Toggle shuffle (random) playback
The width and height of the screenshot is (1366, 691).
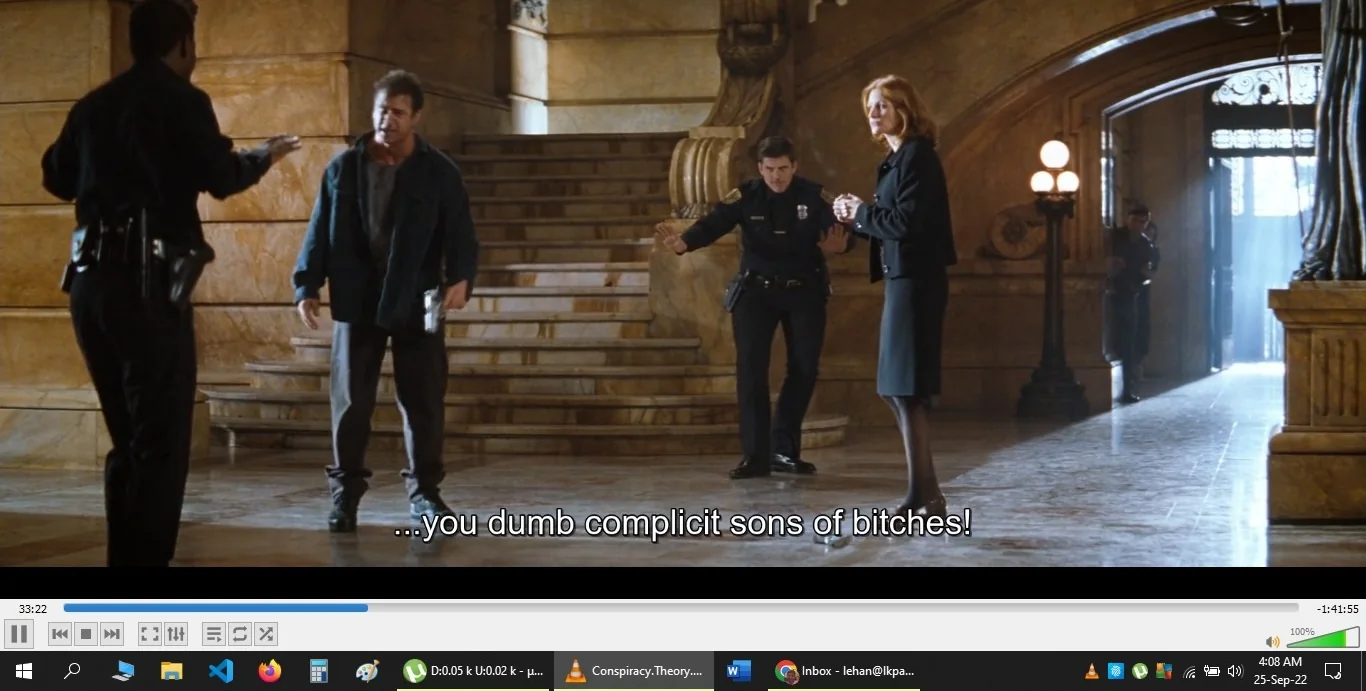(x=265, y=634)
